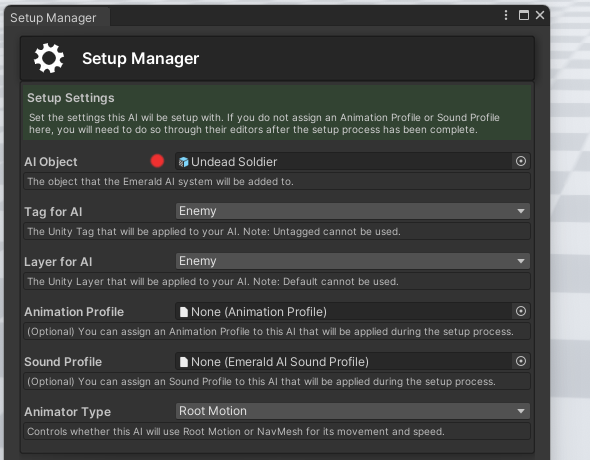The height and width of the screenshot is (460, 590).
Task: Open the window's three-dot options menu
Action: click(x=506, y=15)
